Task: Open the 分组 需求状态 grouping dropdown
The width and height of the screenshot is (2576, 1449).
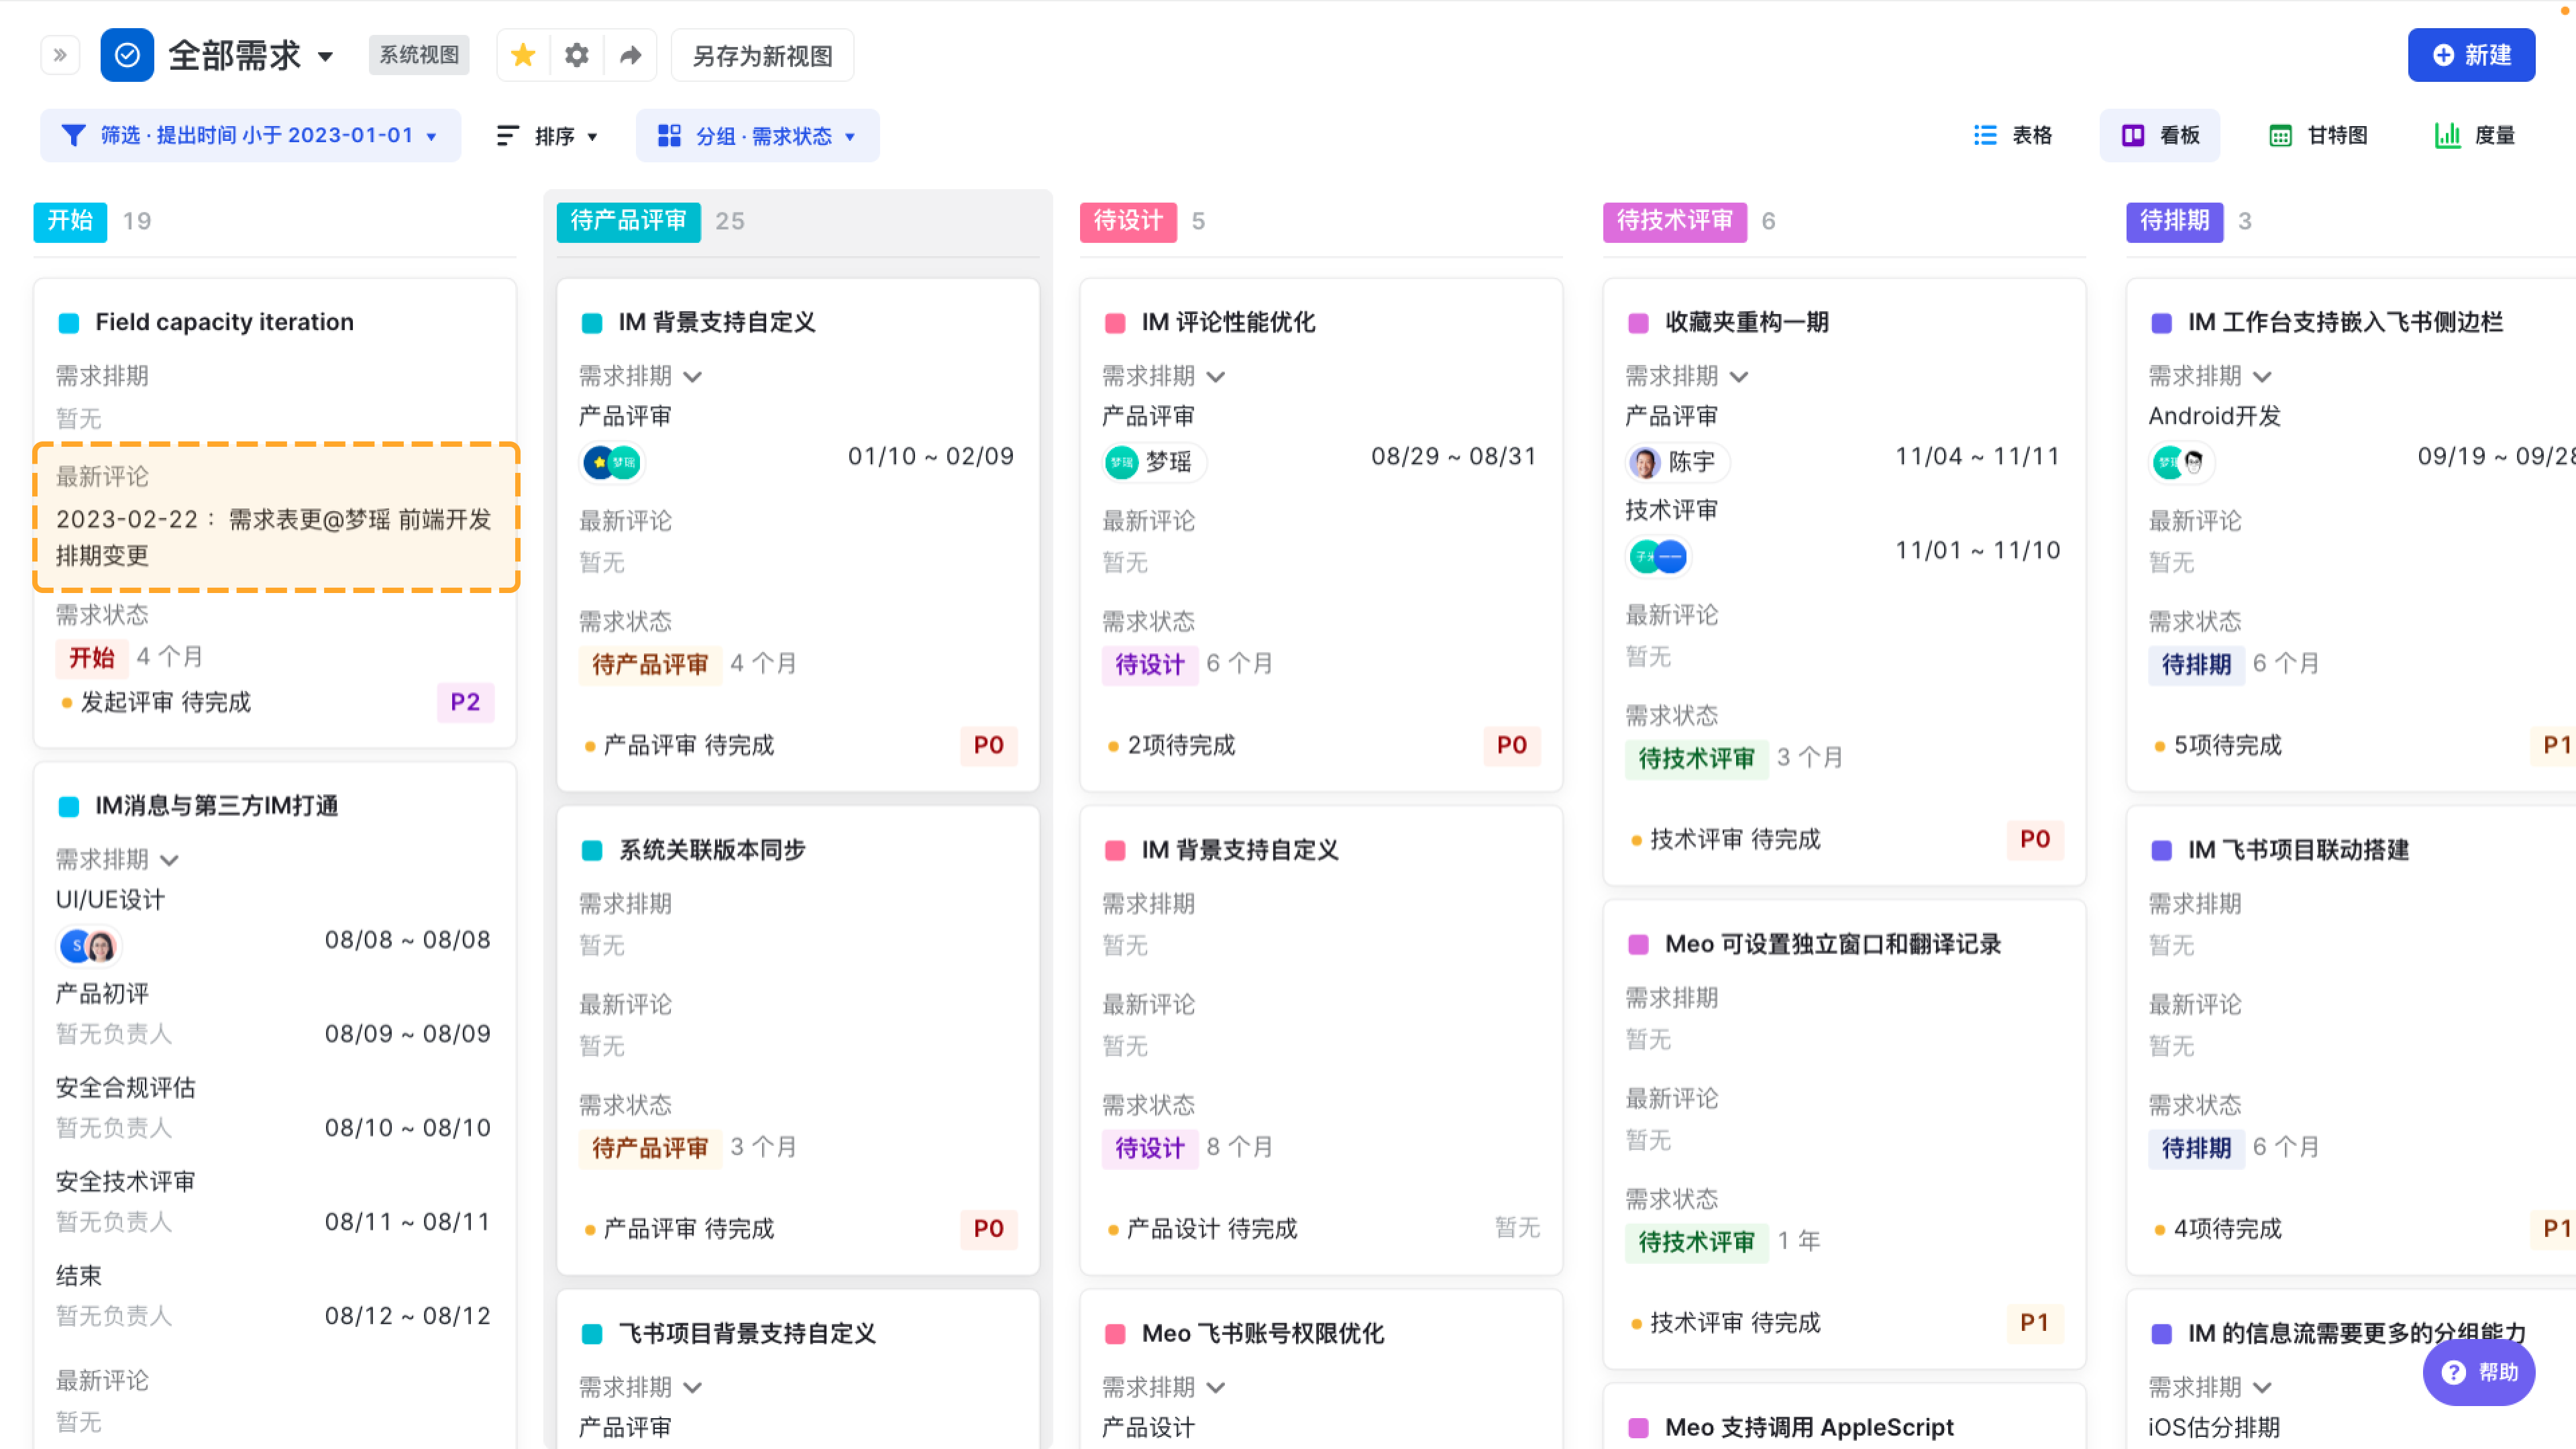Action: click(x=757, y=135)
